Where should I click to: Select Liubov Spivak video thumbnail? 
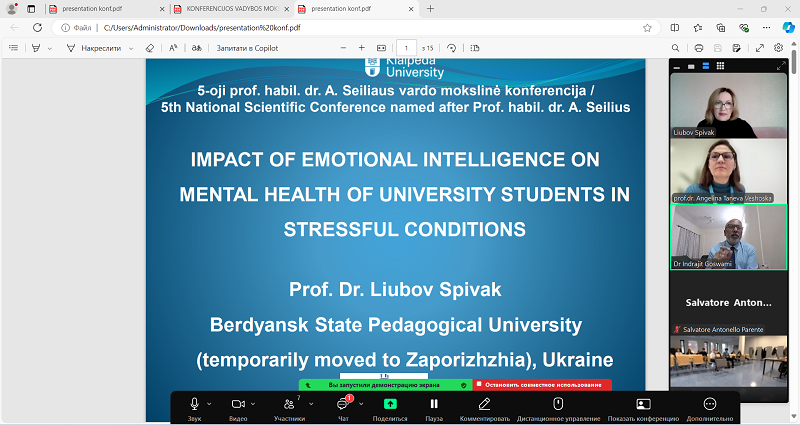pyautogui.click(x=729, y=105)
